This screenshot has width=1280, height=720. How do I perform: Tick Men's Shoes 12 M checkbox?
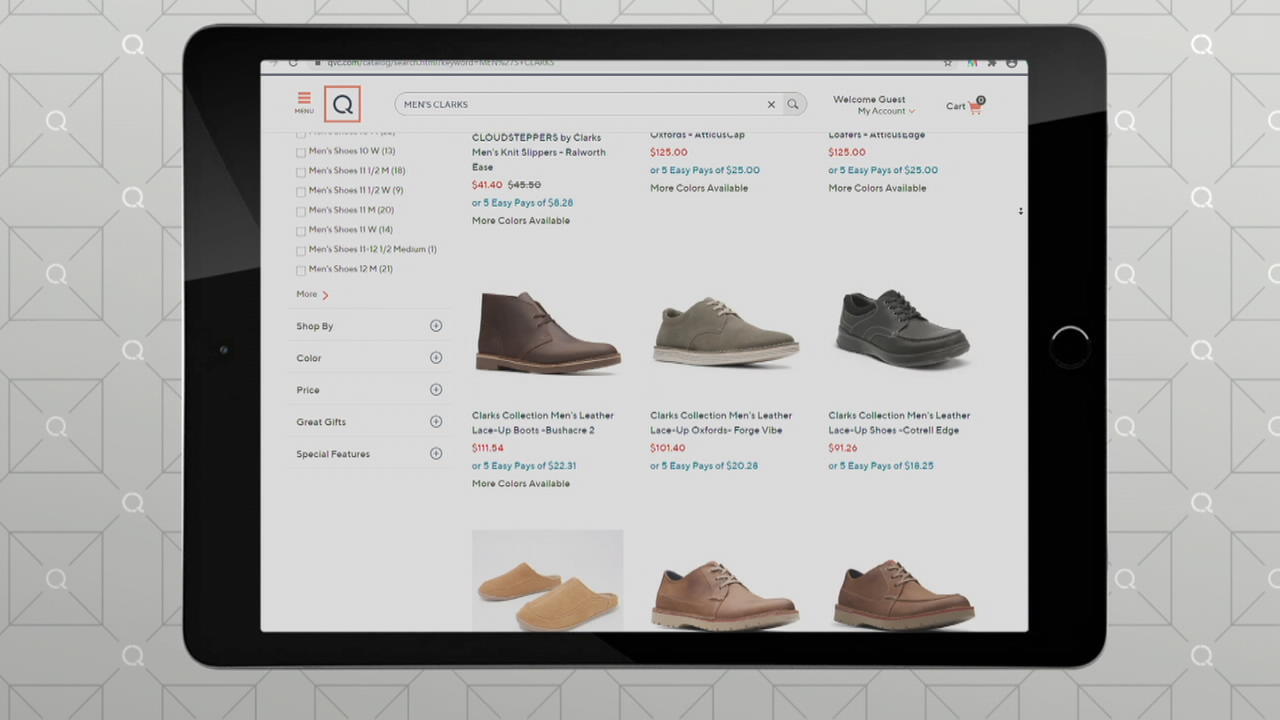[x=301, y=270]
